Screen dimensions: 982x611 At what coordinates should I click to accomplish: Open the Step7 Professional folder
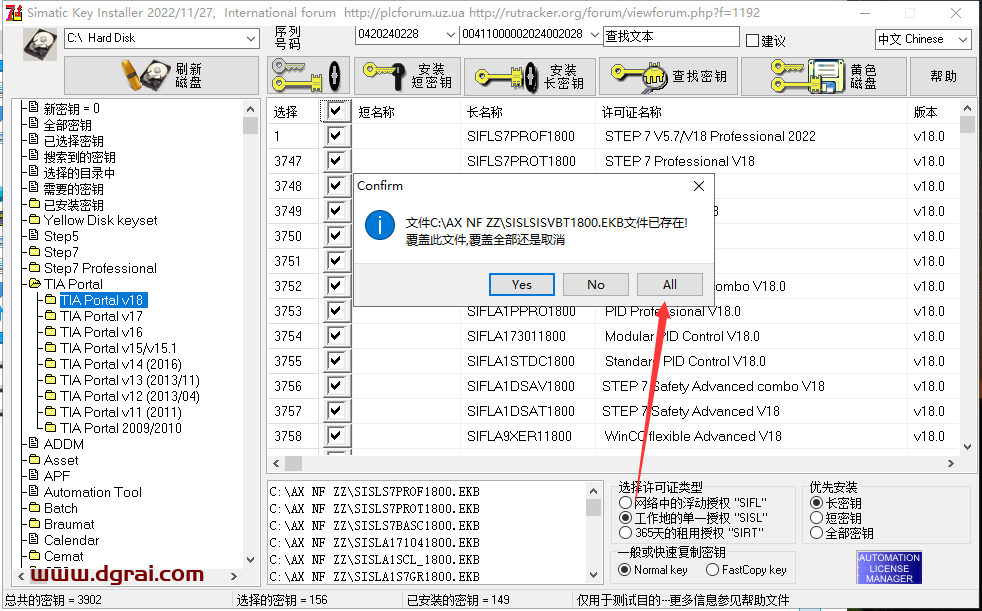100,269
